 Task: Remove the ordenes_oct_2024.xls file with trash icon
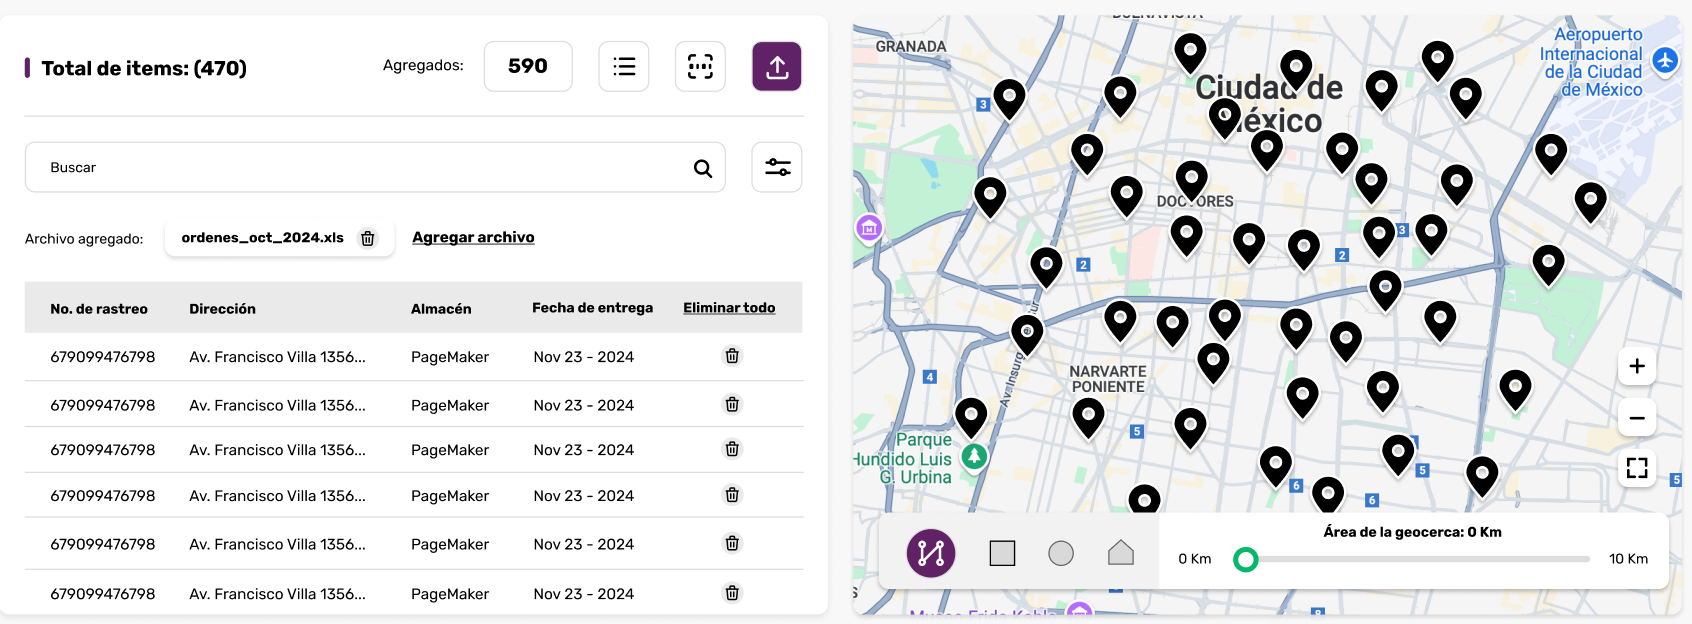click(x=368, y=238)
